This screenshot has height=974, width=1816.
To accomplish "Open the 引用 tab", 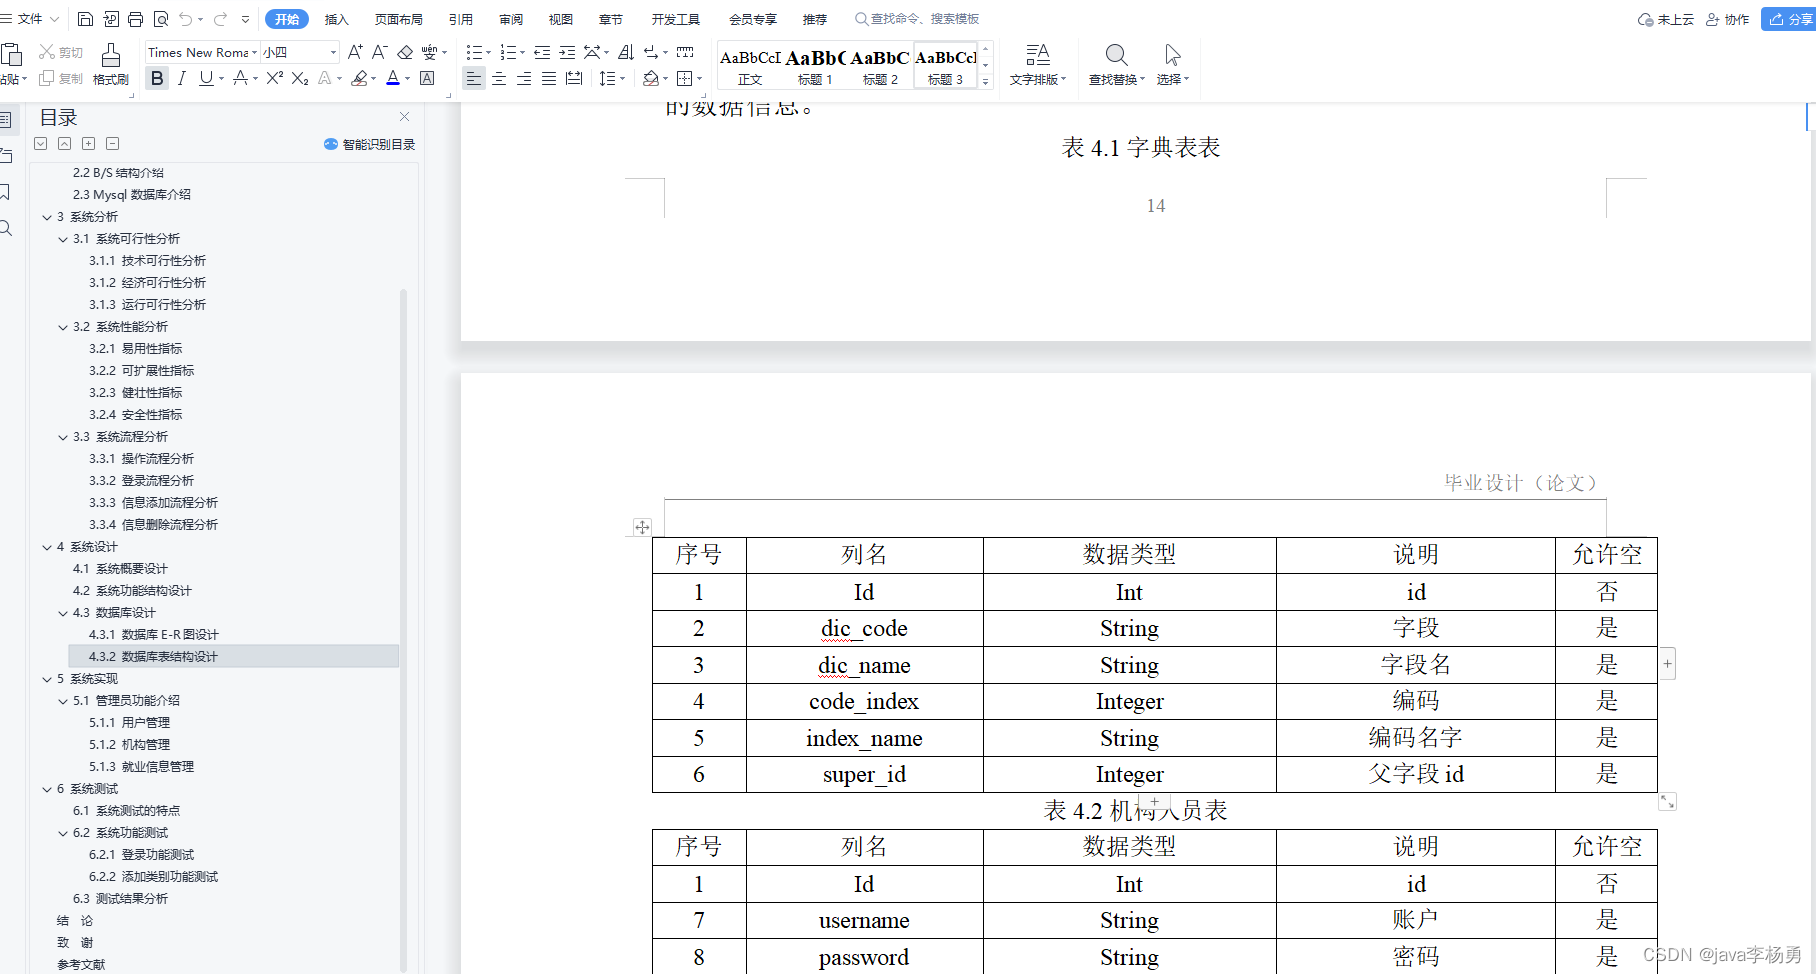I will 461,19.
